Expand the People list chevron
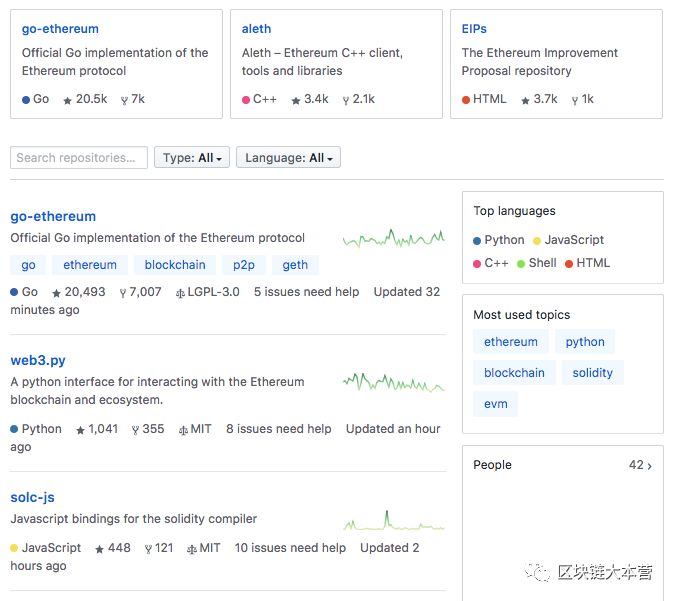 coord(649,466)
